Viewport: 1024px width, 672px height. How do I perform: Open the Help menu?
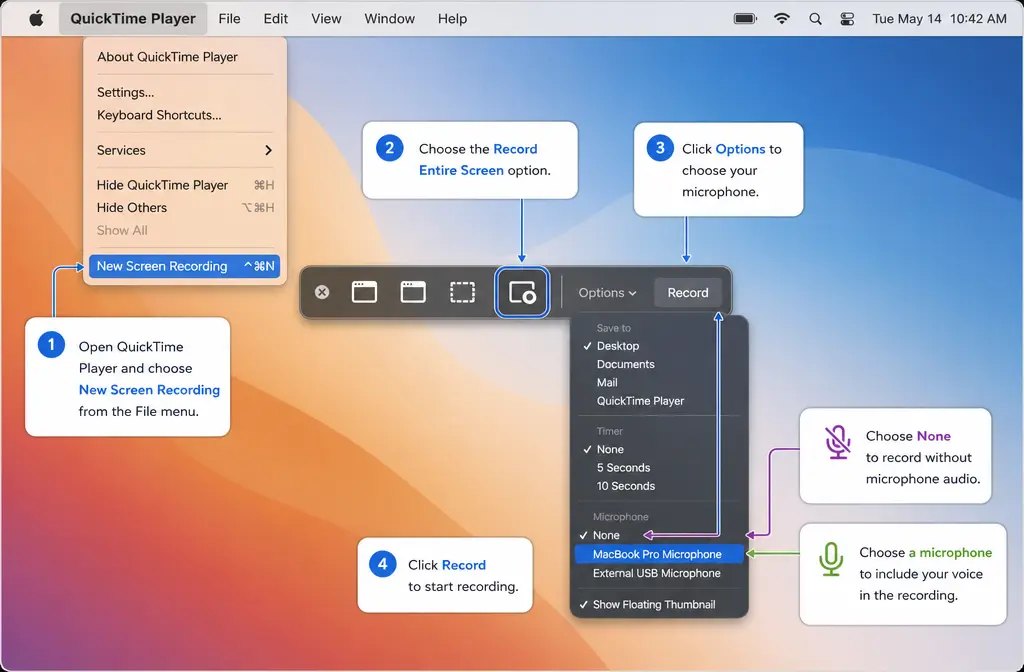tap(452, 19)
